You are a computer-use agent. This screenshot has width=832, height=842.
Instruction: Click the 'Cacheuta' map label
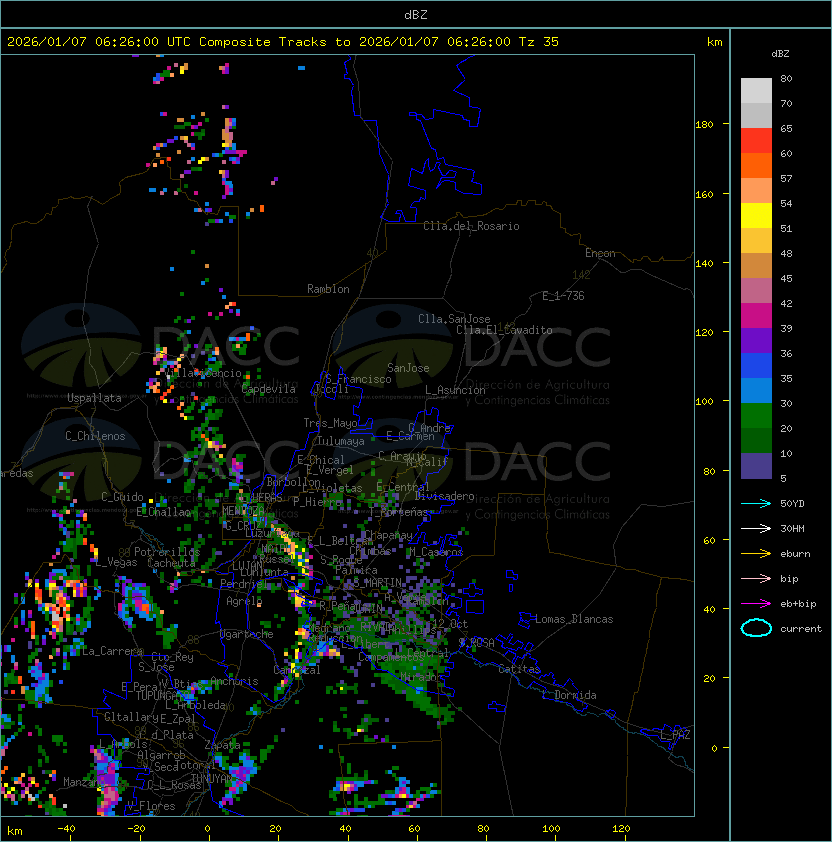coord(171,563)
